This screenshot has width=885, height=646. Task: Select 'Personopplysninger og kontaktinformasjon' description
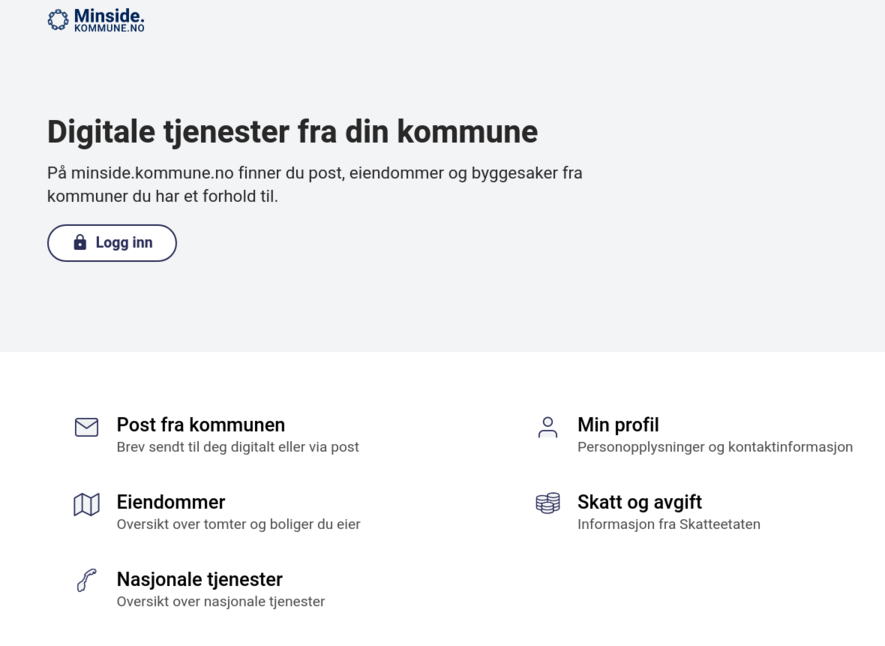(715, 447)
